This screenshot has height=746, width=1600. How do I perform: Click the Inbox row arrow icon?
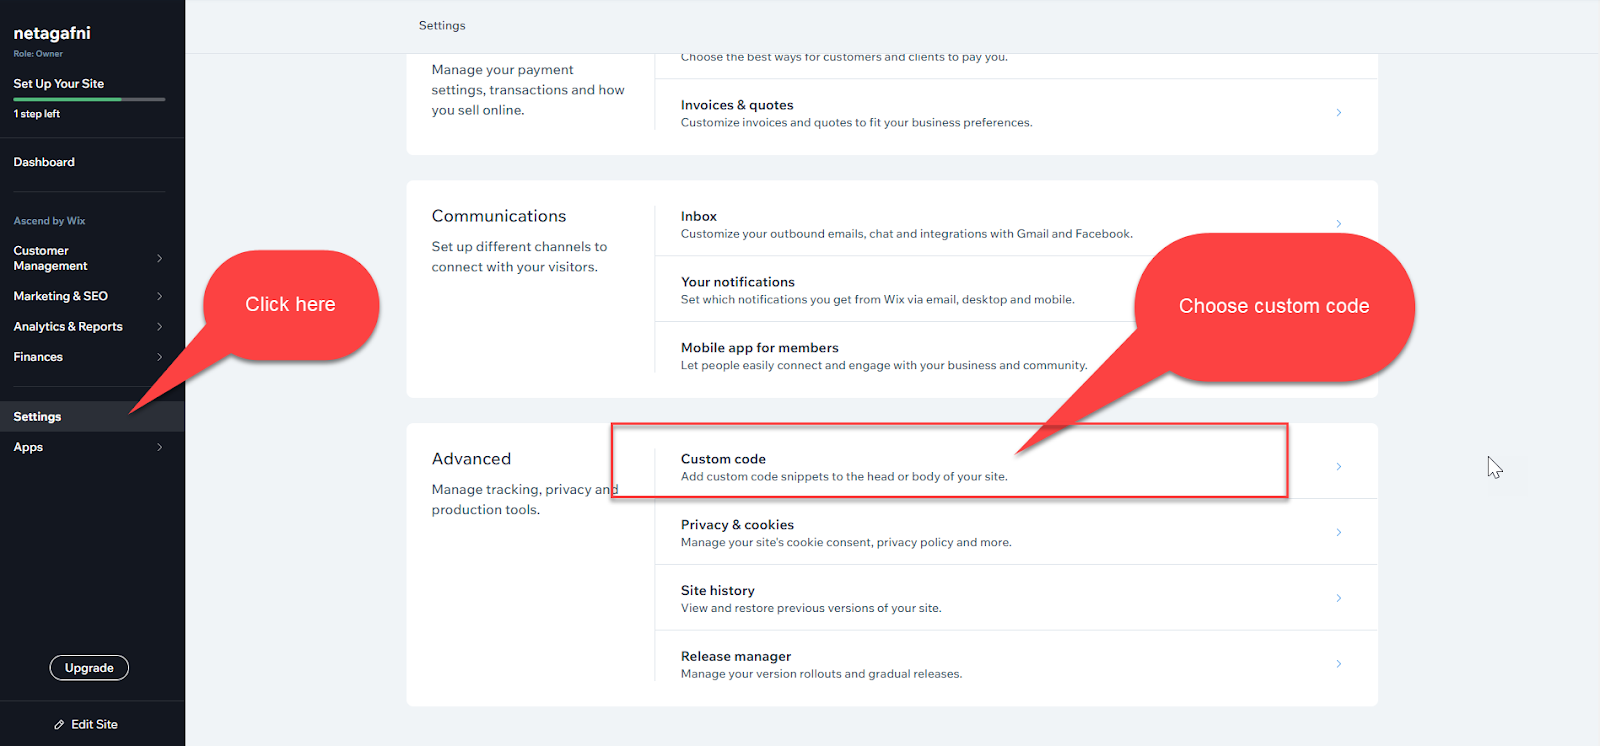tap(1338, 224)
